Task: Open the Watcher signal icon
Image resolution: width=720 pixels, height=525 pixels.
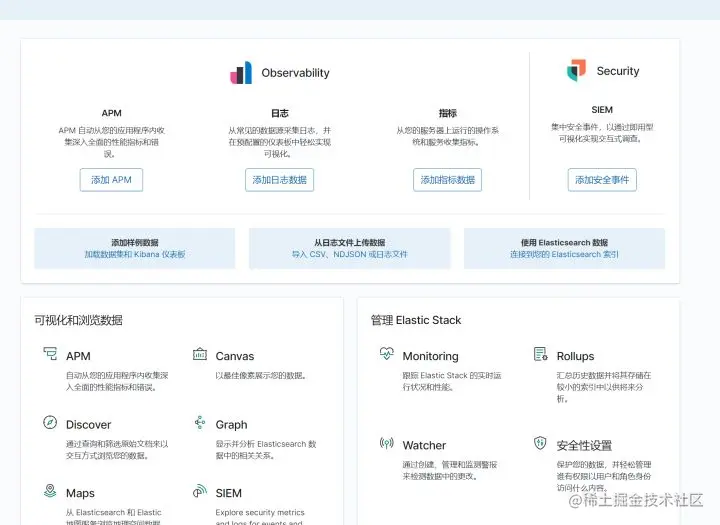Action: [387, 443]
